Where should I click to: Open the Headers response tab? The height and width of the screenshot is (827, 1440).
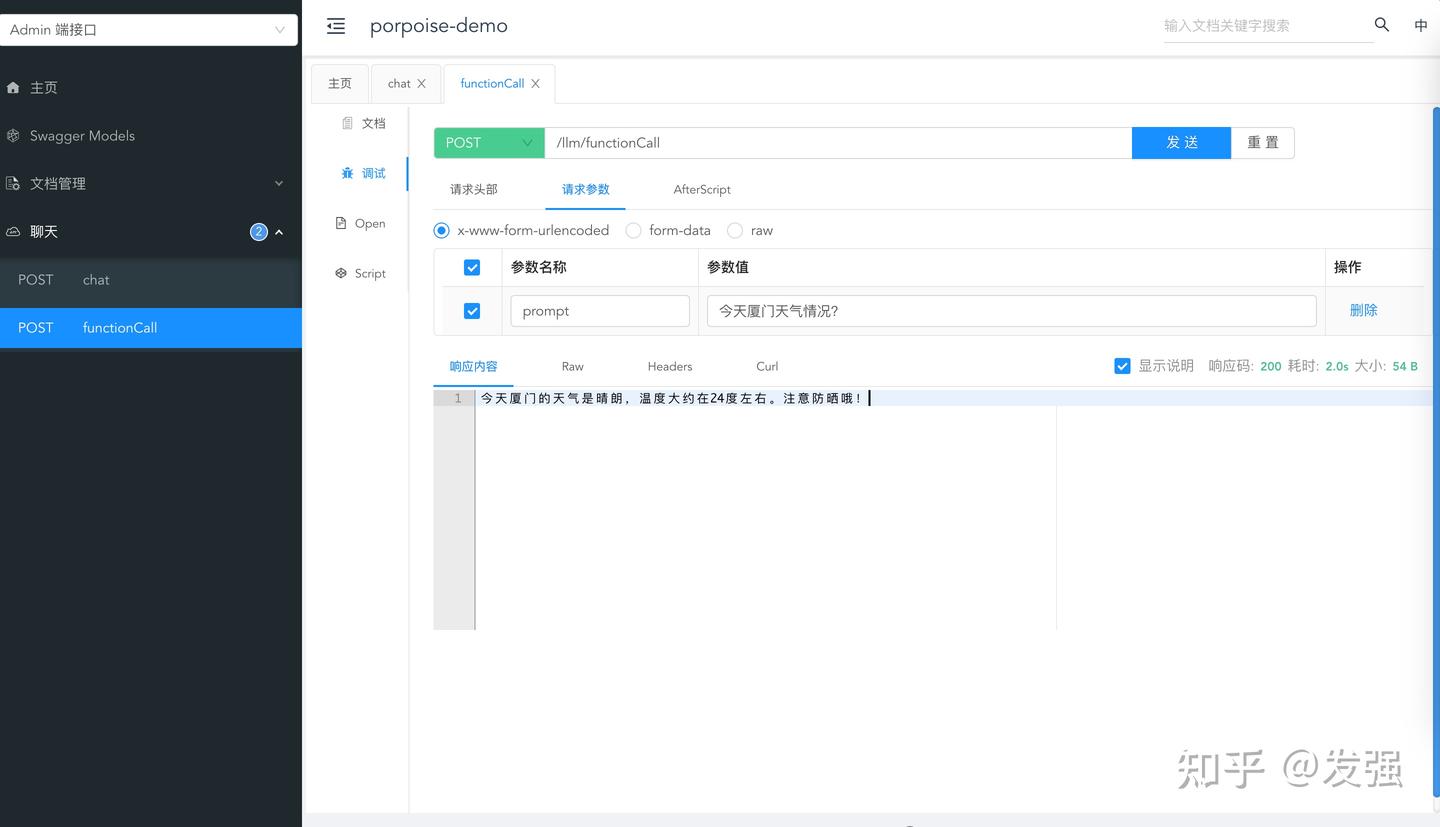[670, 366]
